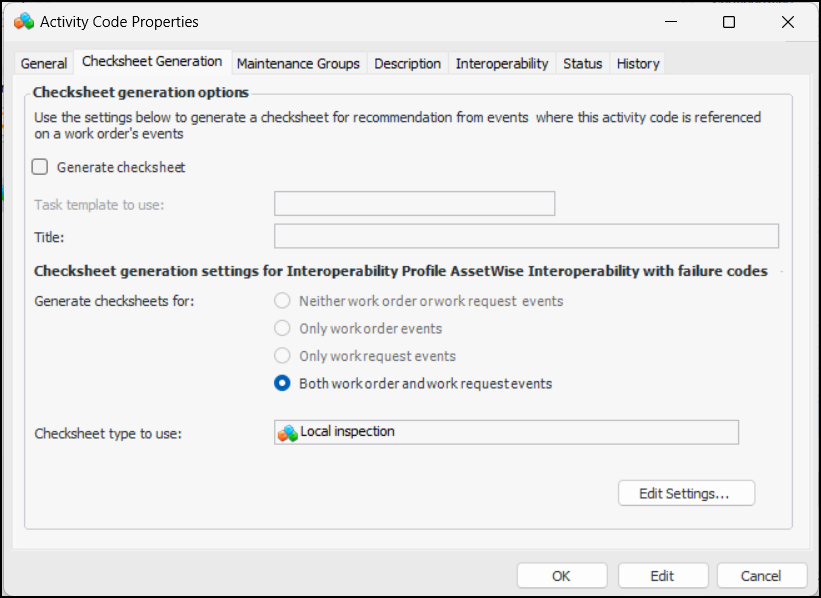Choose Only work order events option
The width and height of the screenshot is (821, 598).
pyautogui.click(x=283, y=329)
